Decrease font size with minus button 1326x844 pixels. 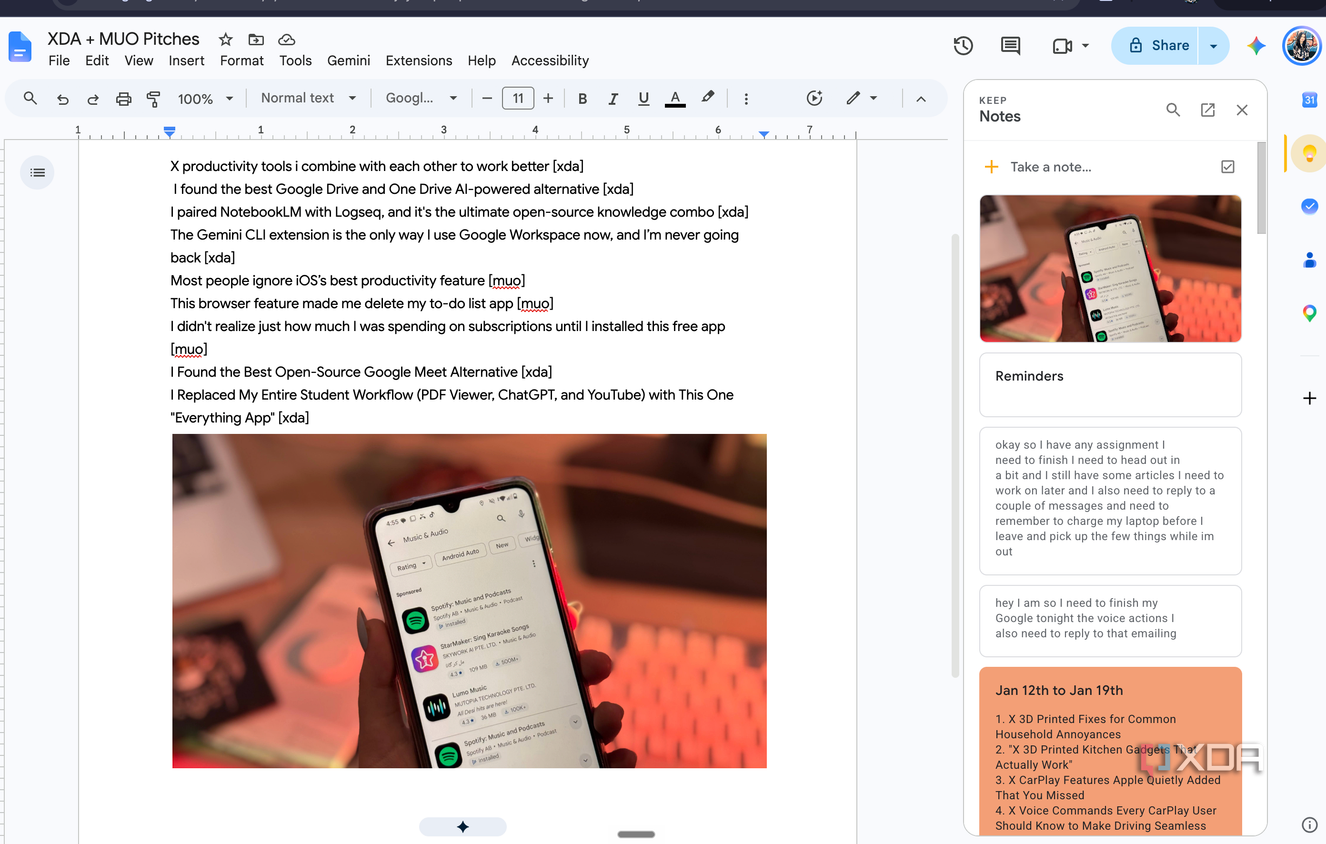click(x=487, y=99)
